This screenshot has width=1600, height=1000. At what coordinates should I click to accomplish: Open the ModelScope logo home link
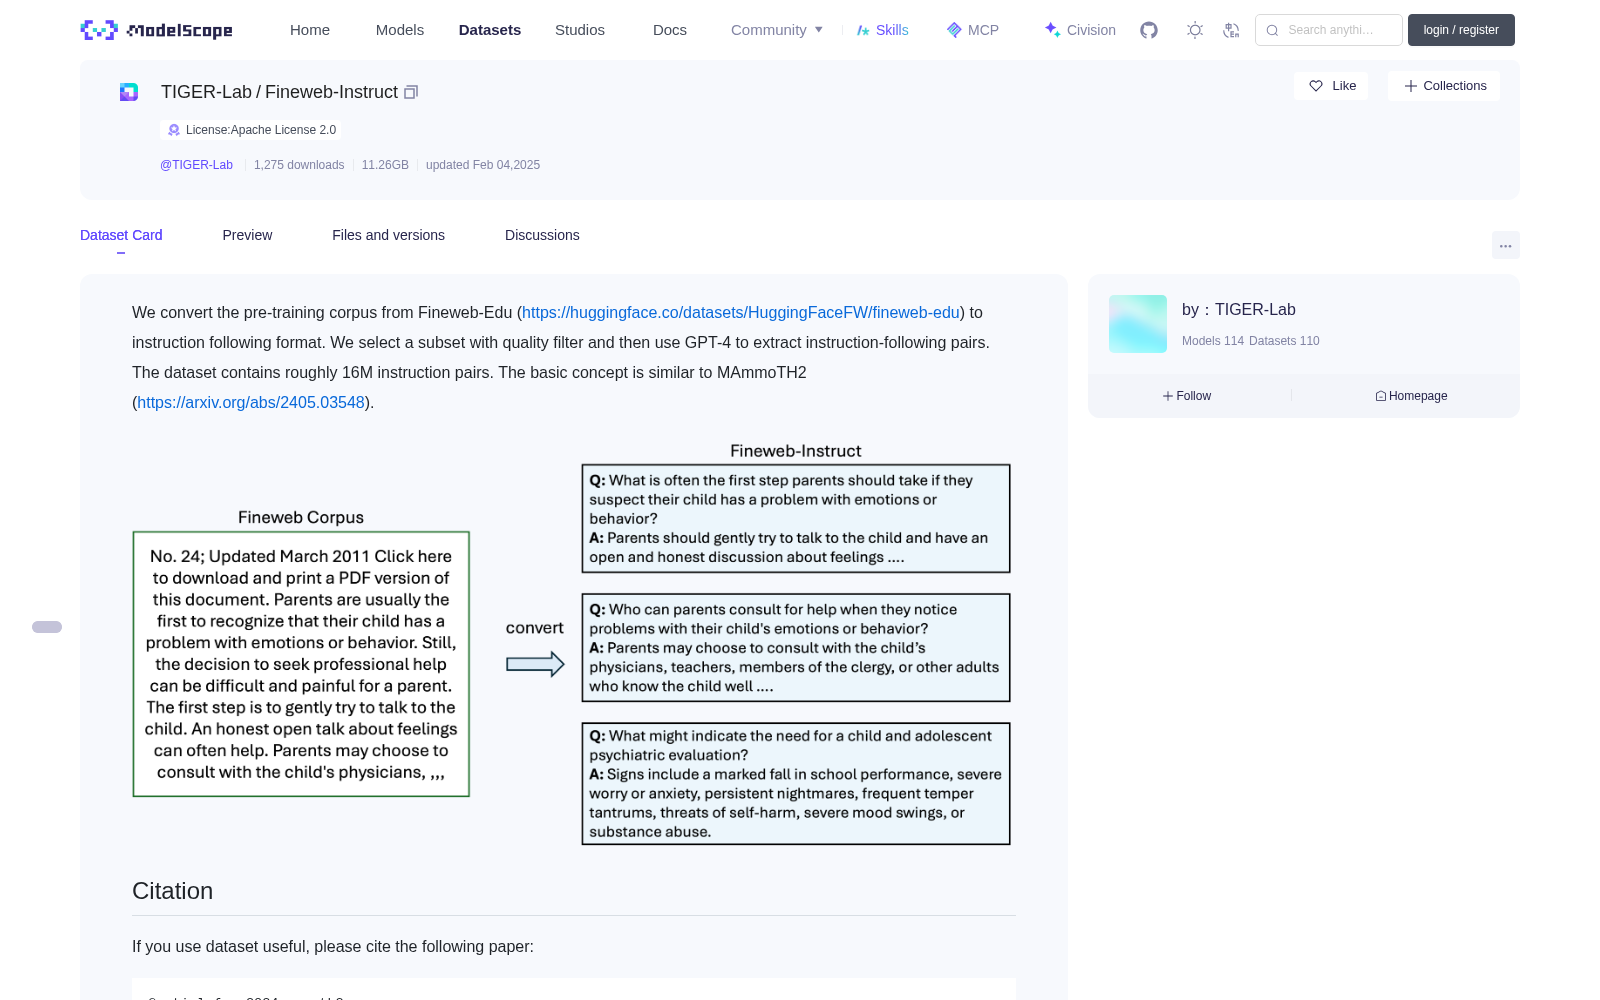156,30
